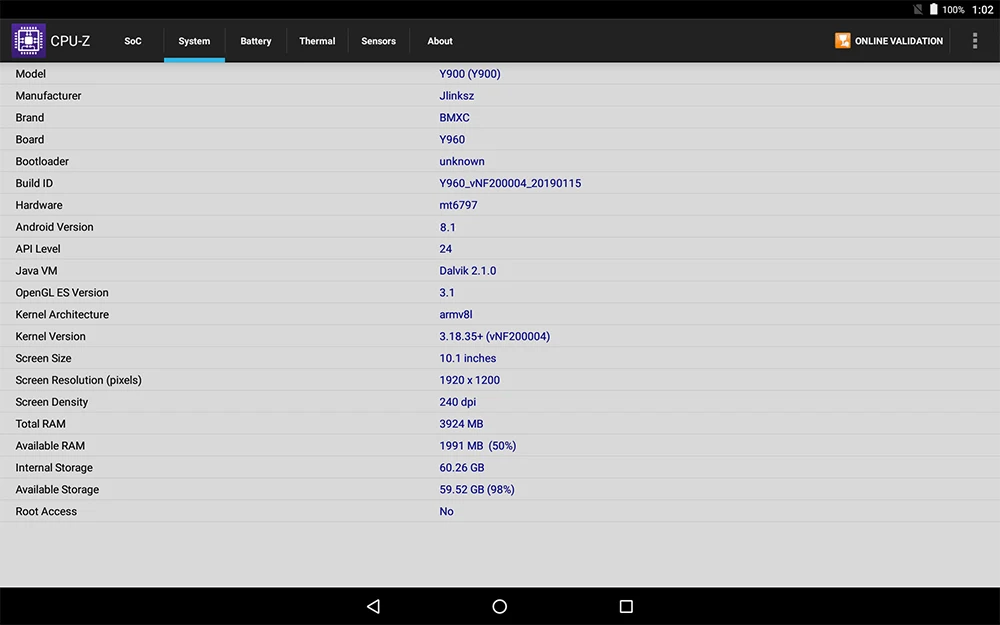
Task: Select the Internal Storage label
Action: 54,467
